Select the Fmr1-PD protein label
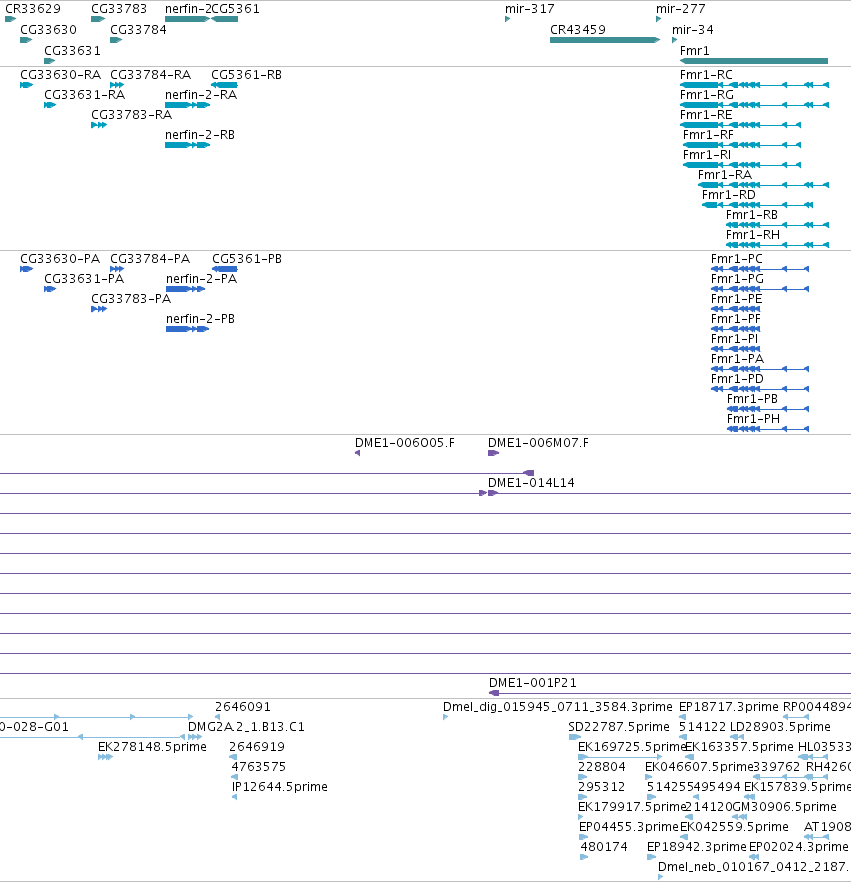This screenshot has height=882, width=851. (737, 379)
